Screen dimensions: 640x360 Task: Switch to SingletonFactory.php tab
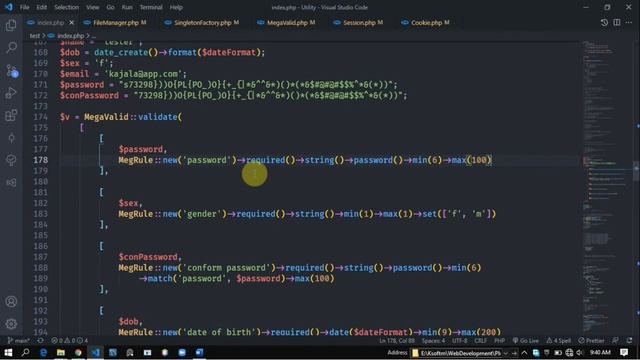pos(202,22)
